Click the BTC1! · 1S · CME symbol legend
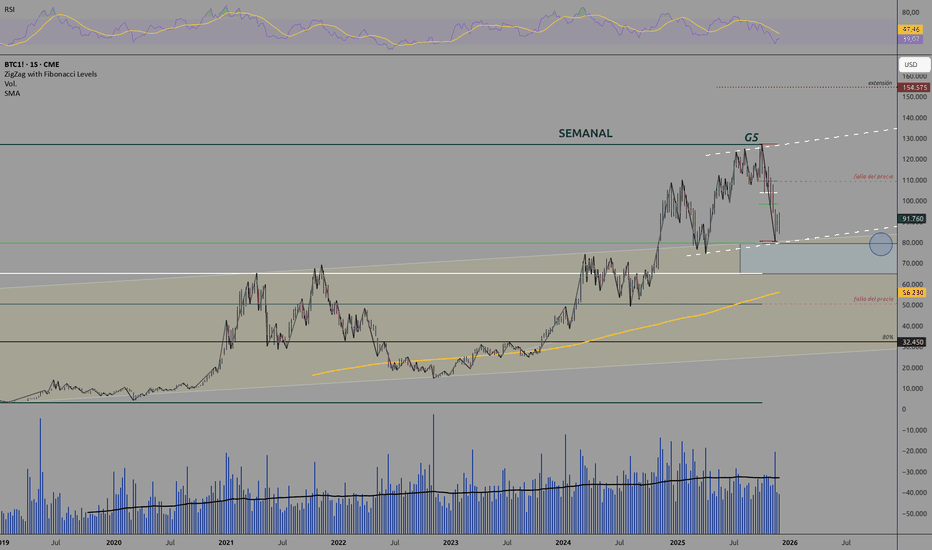The width and height of the screenshot is (932, 550). coord(32,64)
